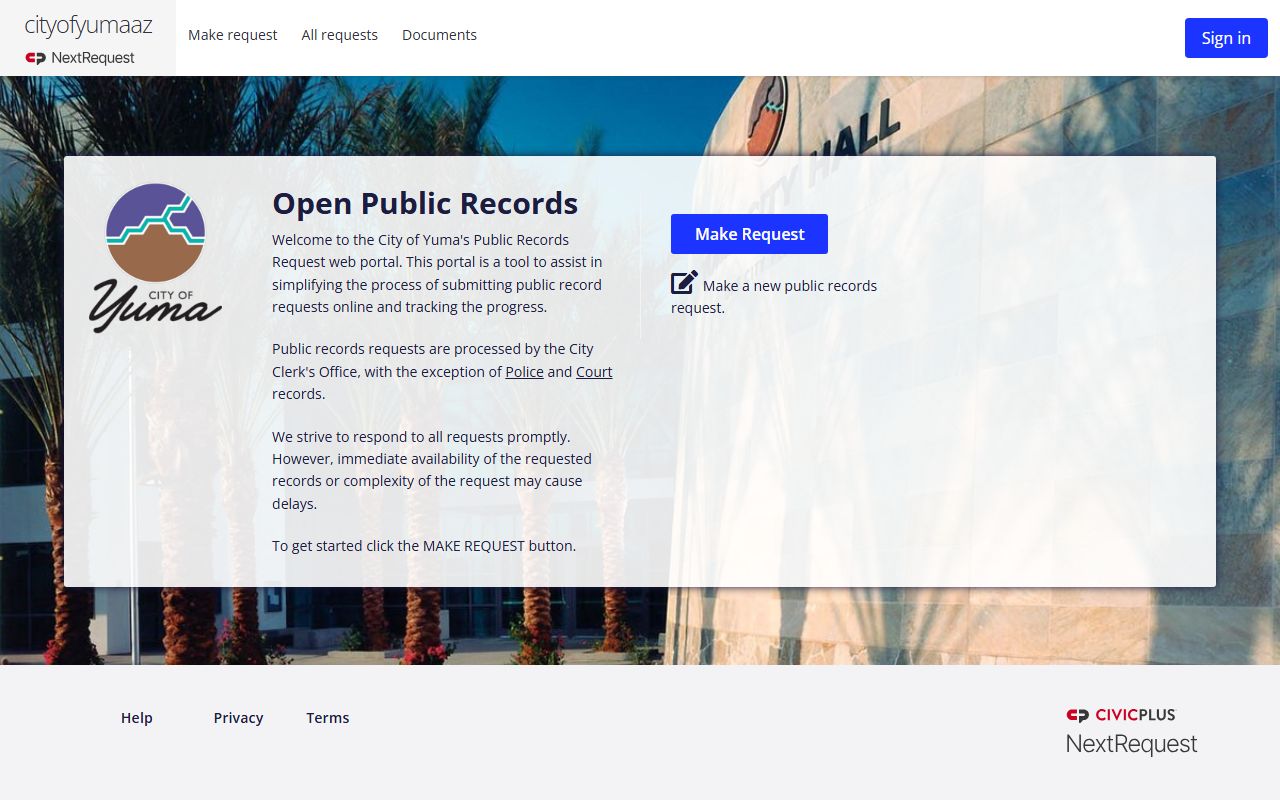
Task: Open the Privacy footer link
Action: click(238, 718)
